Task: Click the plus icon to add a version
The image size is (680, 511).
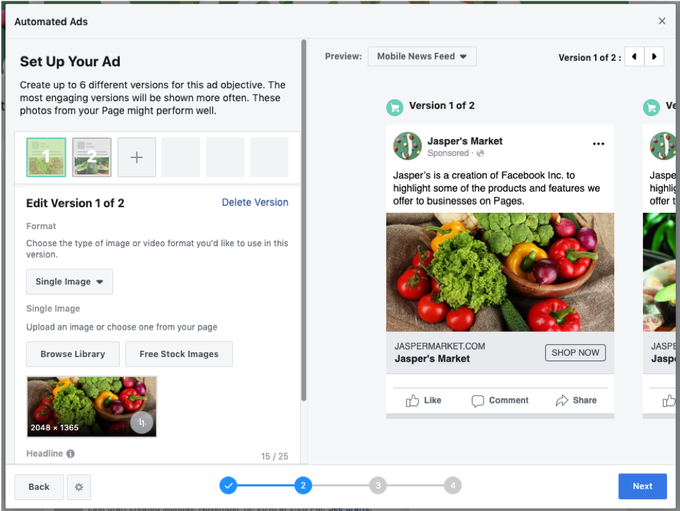Action: point(137,158)
